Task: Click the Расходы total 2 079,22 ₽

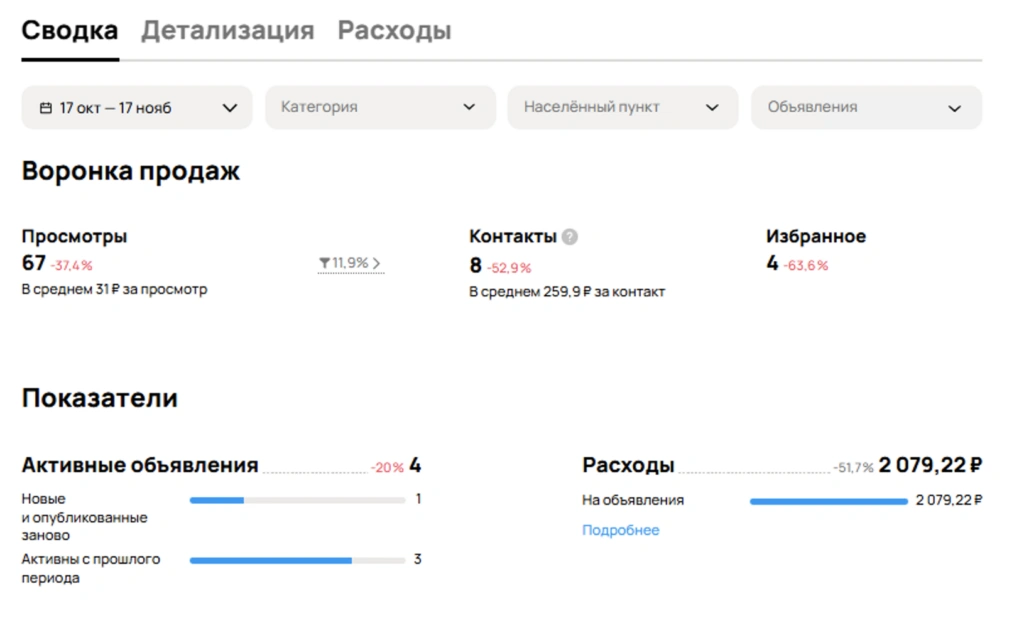Action: click(x=930, y=465)
